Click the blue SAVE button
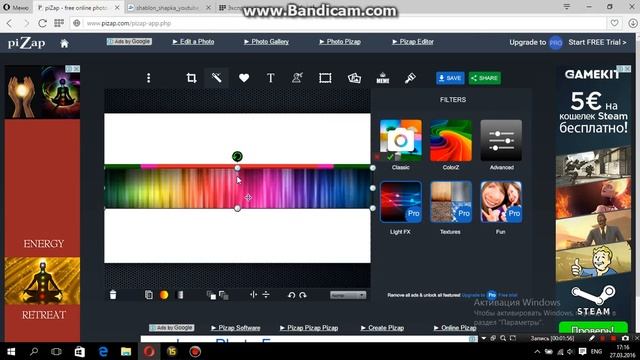Image resolution: width=640 pixels, height=360 pixels. tap(450, 78)
